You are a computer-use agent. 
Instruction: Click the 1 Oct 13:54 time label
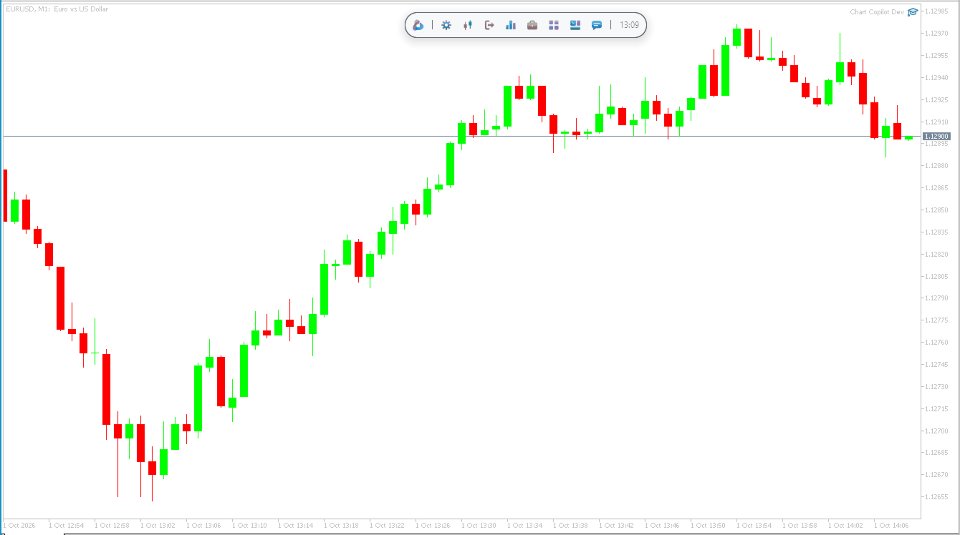pyautogui.click(x=754, y=525)
